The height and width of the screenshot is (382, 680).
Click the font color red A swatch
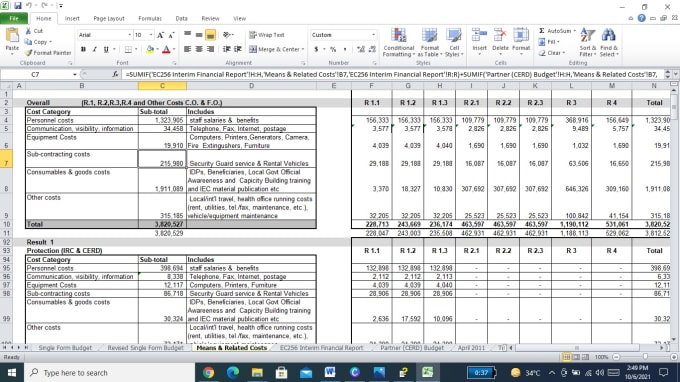pyautogui.click(x=166, y=50)
